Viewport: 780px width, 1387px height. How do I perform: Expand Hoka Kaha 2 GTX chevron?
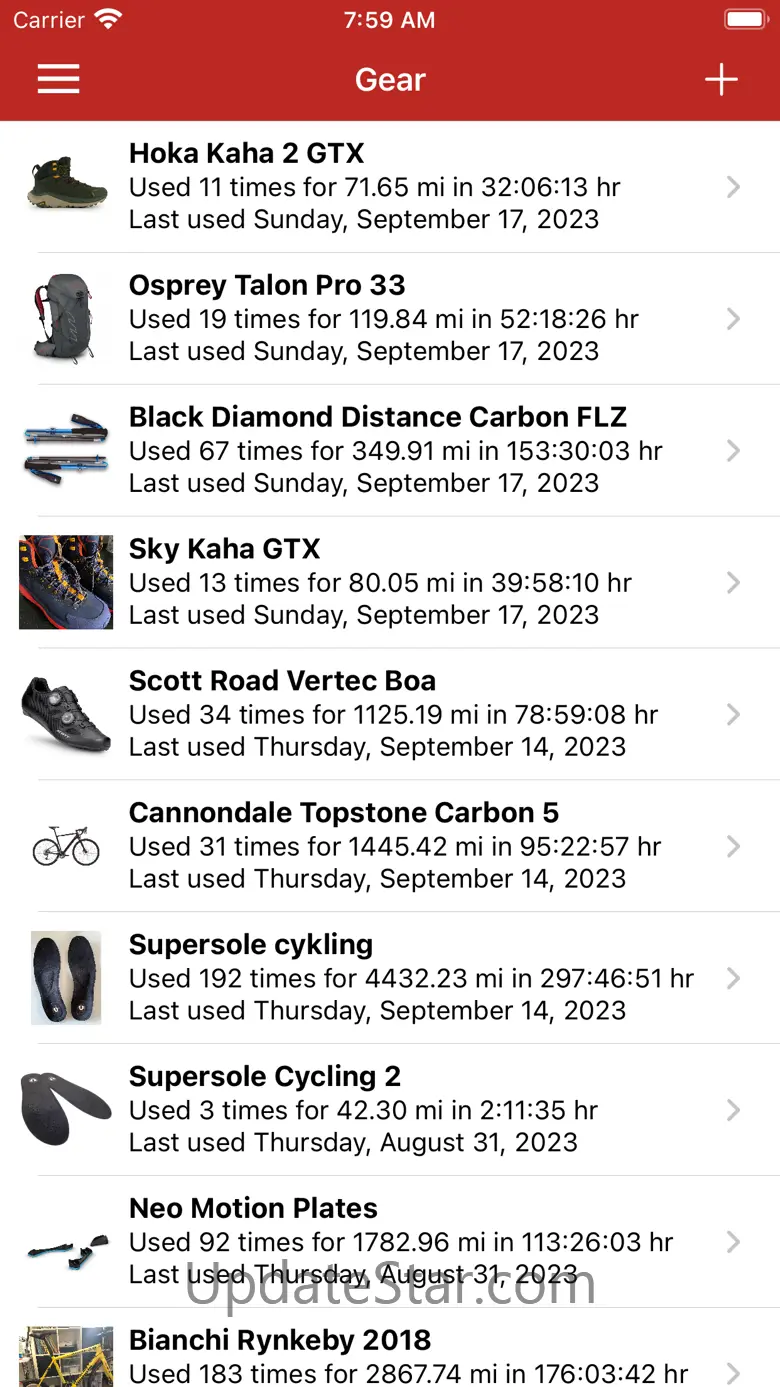coord(733,187)
